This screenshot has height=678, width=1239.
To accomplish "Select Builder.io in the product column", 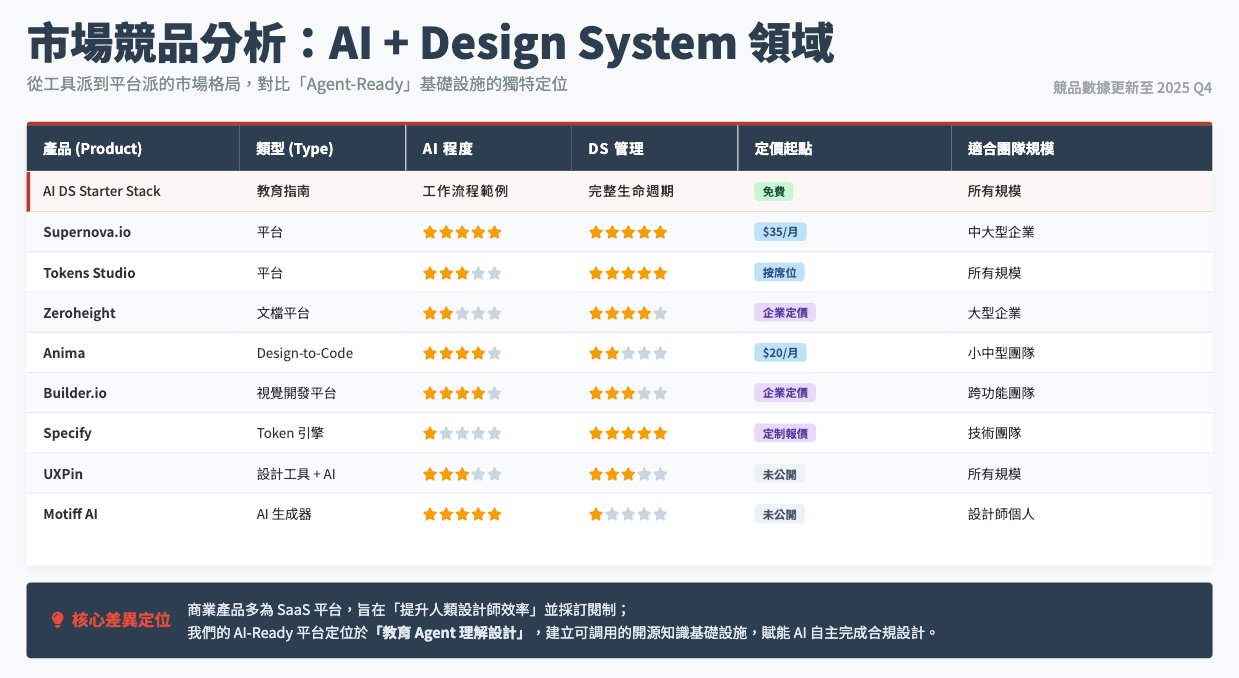I will tap(75, 393).
